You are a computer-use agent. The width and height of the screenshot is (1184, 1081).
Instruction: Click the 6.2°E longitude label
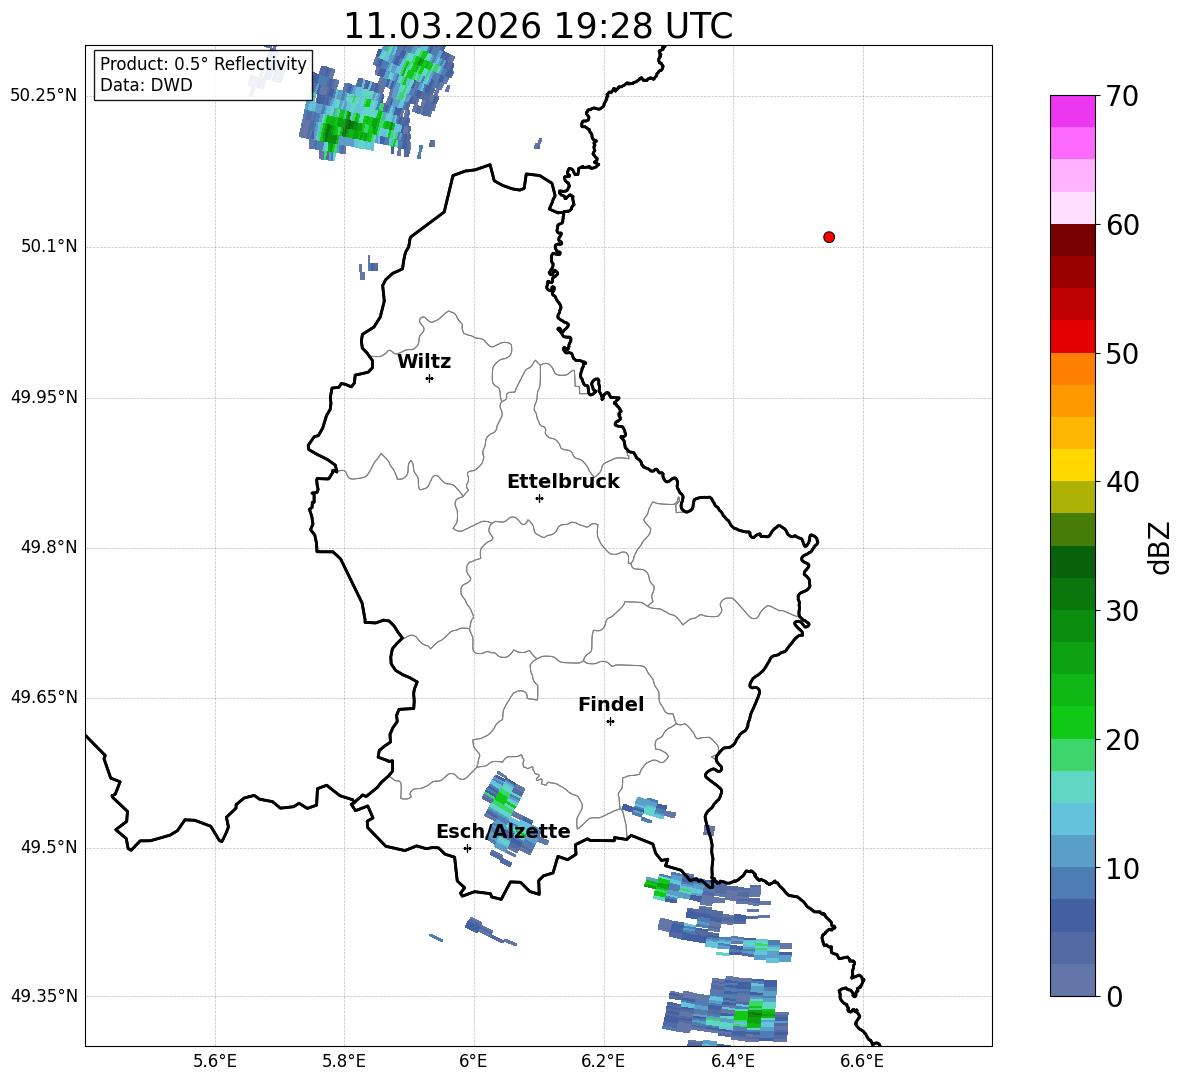click(603, 1061)
